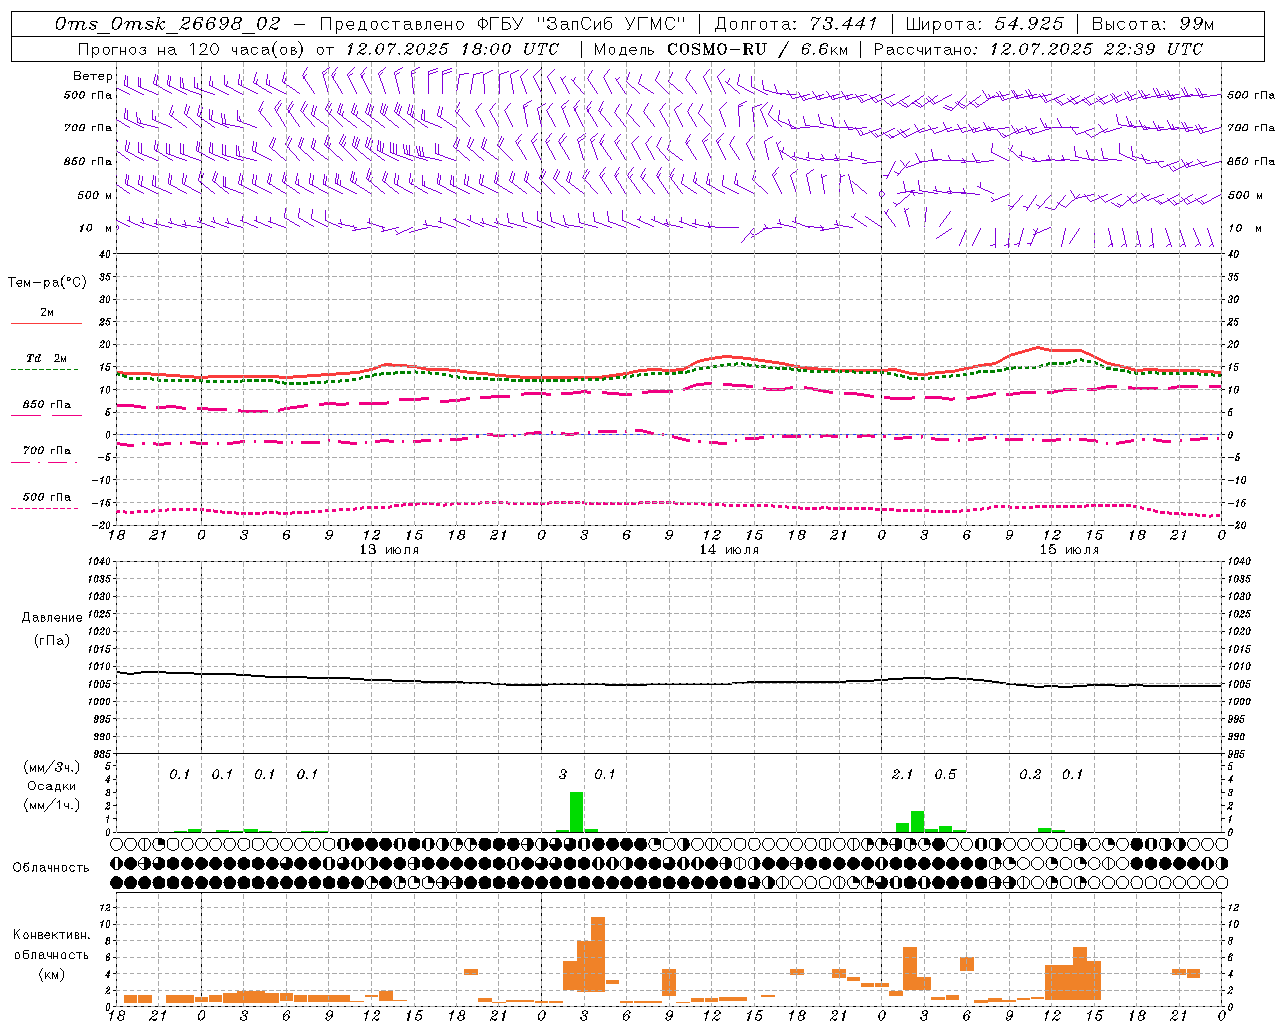Click the Высота: 99м field
This screenshot has width=1280, height=1024.
(x=1153, y=24)
